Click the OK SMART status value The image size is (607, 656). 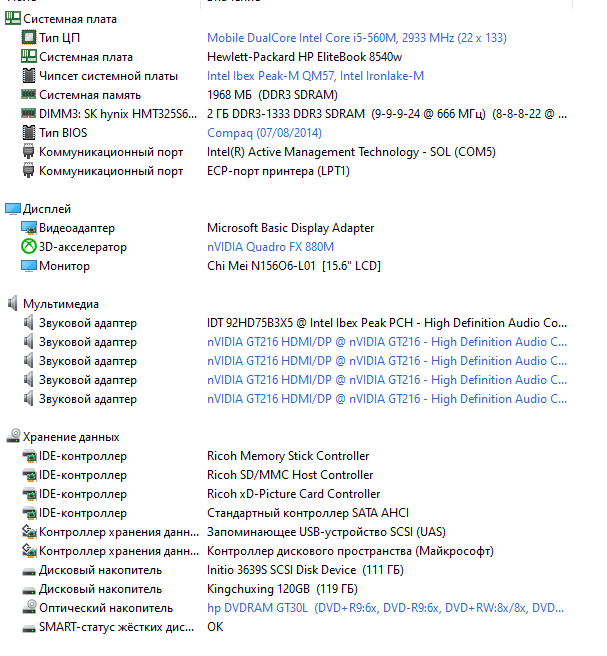tap(215, 627)
